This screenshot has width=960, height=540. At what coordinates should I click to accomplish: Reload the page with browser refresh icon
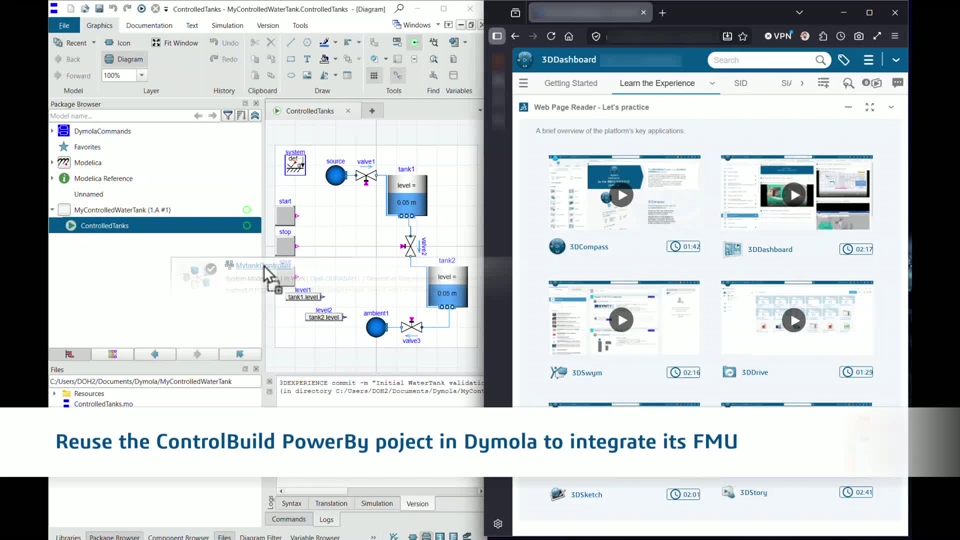coord(551,36)
